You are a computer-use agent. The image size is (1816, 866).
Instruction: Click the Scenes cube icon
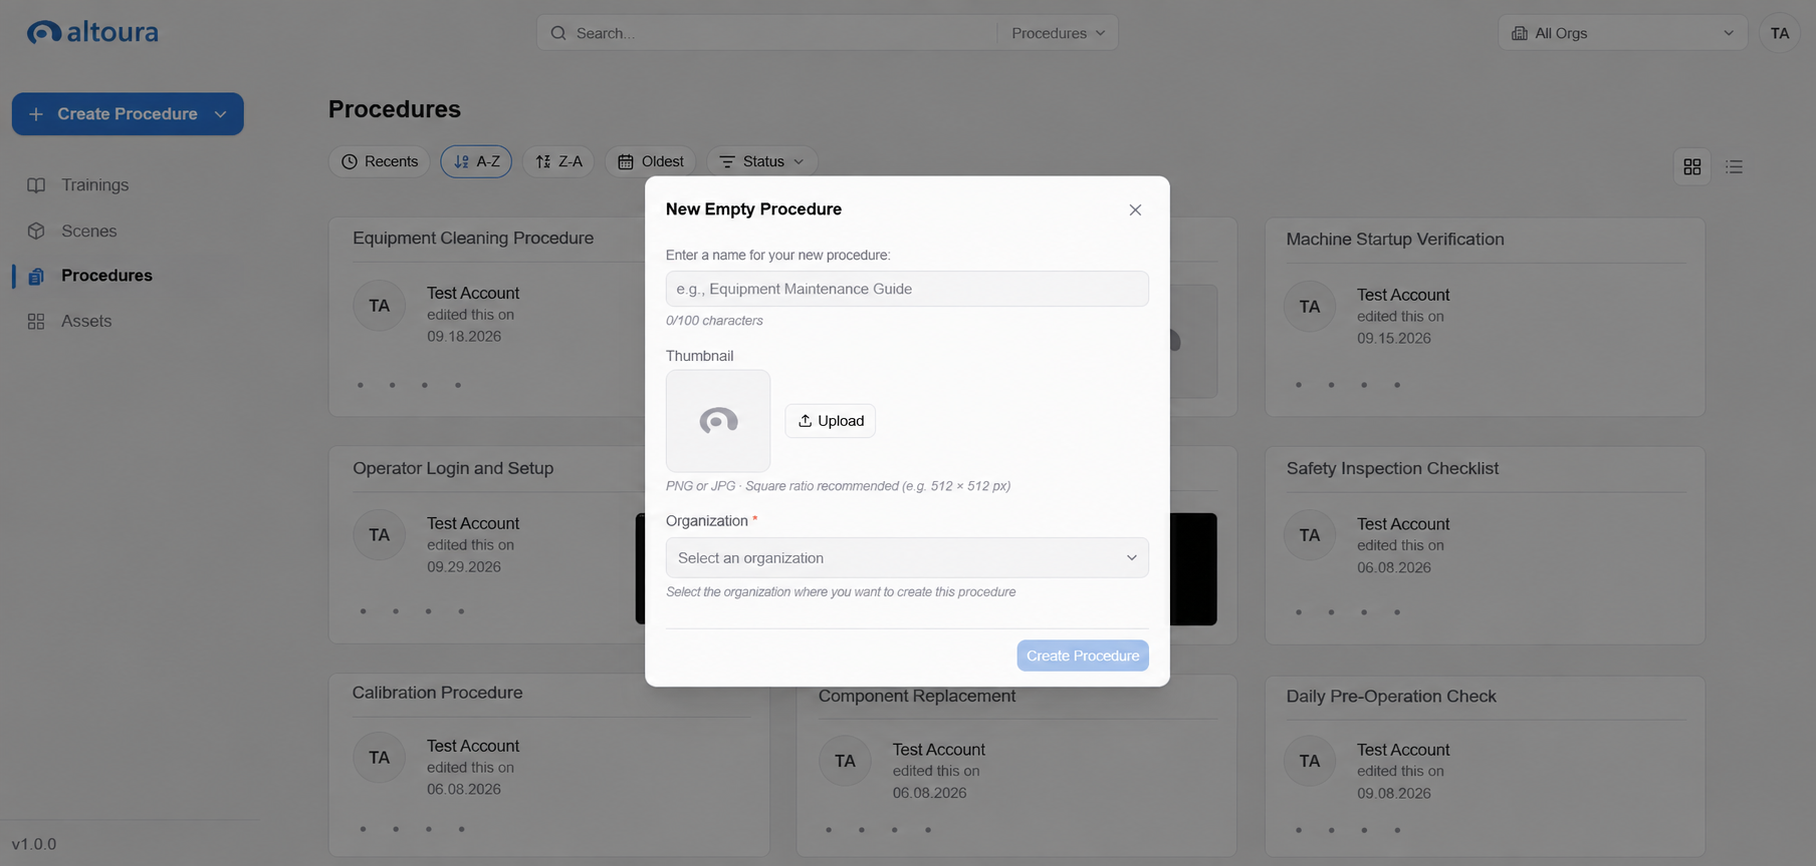click(36, 231)
